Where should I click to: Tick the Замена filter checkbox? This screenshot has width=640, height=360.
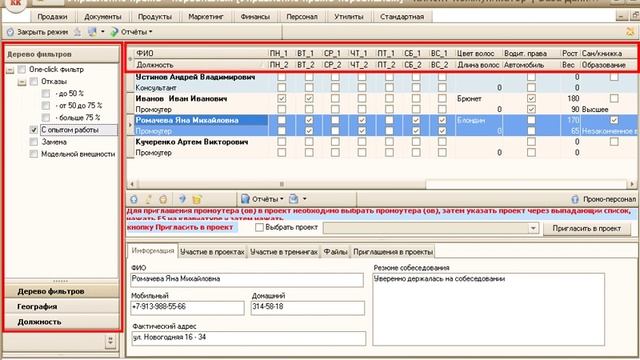[x=34, y=142]
